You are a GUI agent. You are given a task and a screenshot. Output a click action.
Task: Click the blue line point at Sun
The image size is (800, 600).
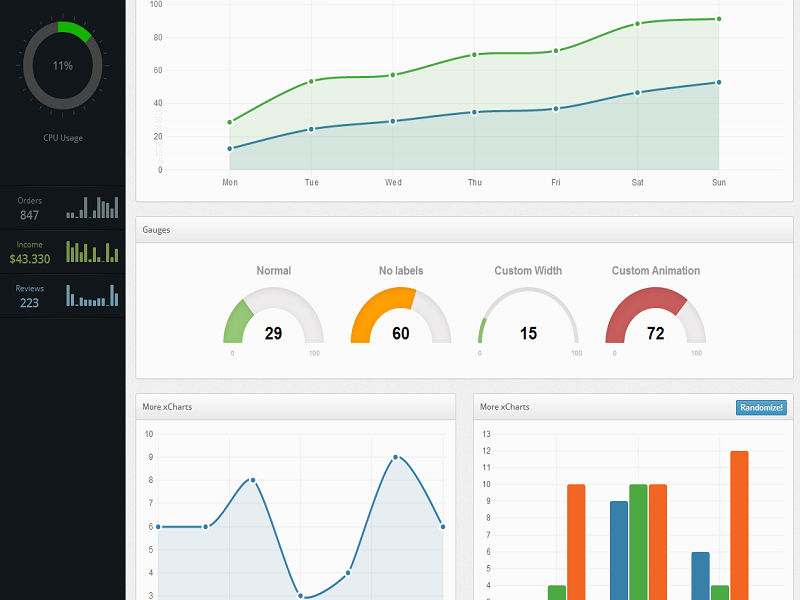tap(718, 83)
